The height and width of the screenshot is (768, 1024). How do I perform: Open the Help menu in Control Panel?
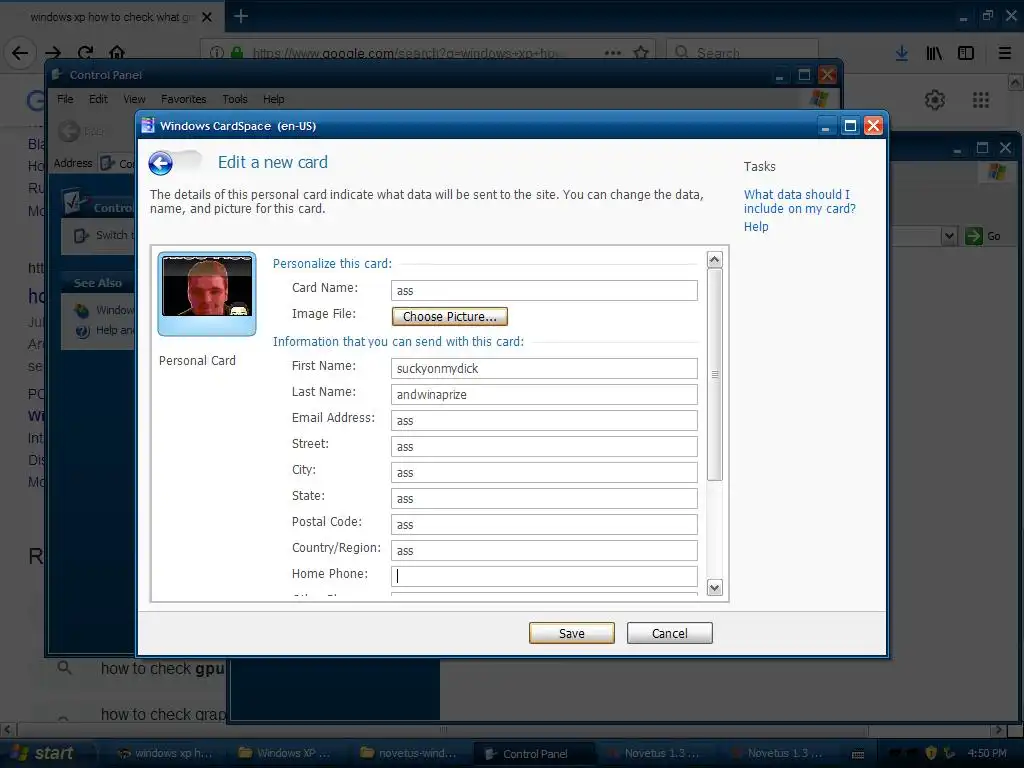coord(274,99)
